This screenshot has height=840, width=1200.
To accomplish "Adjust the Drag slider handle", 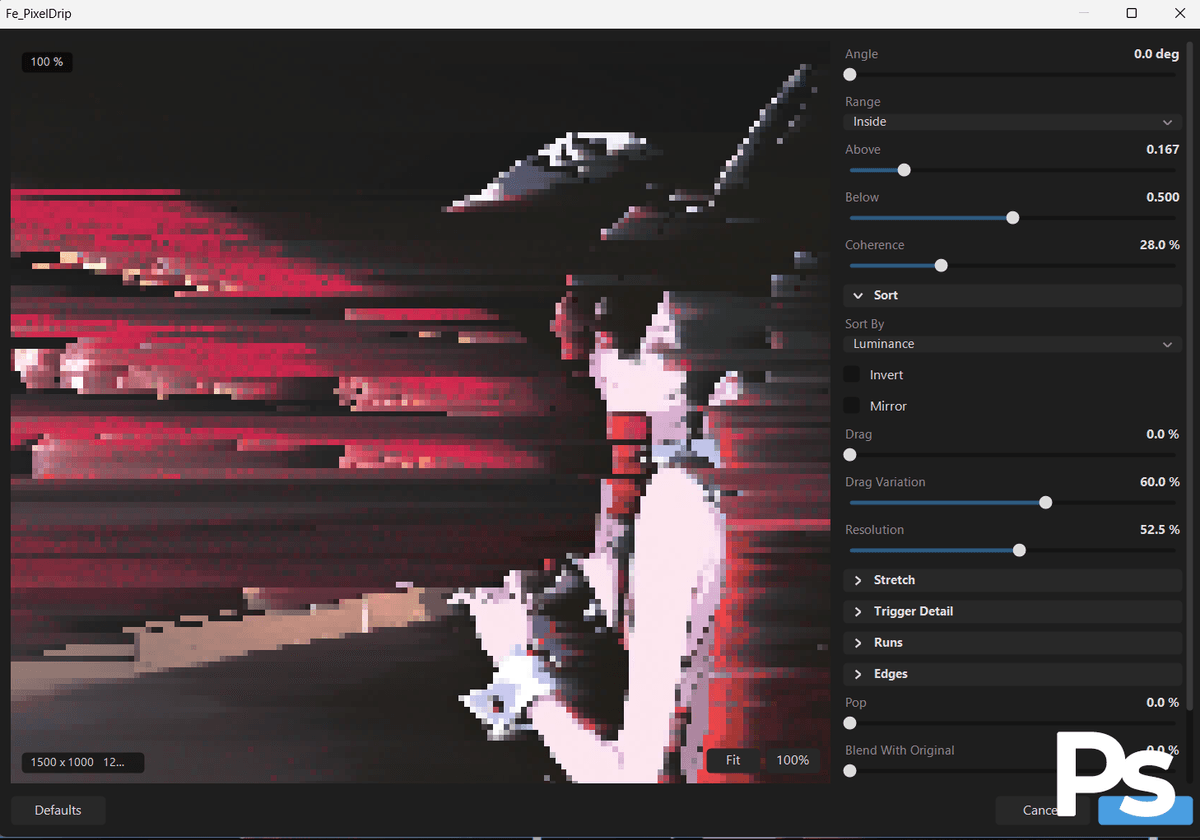I will (850, 455).
